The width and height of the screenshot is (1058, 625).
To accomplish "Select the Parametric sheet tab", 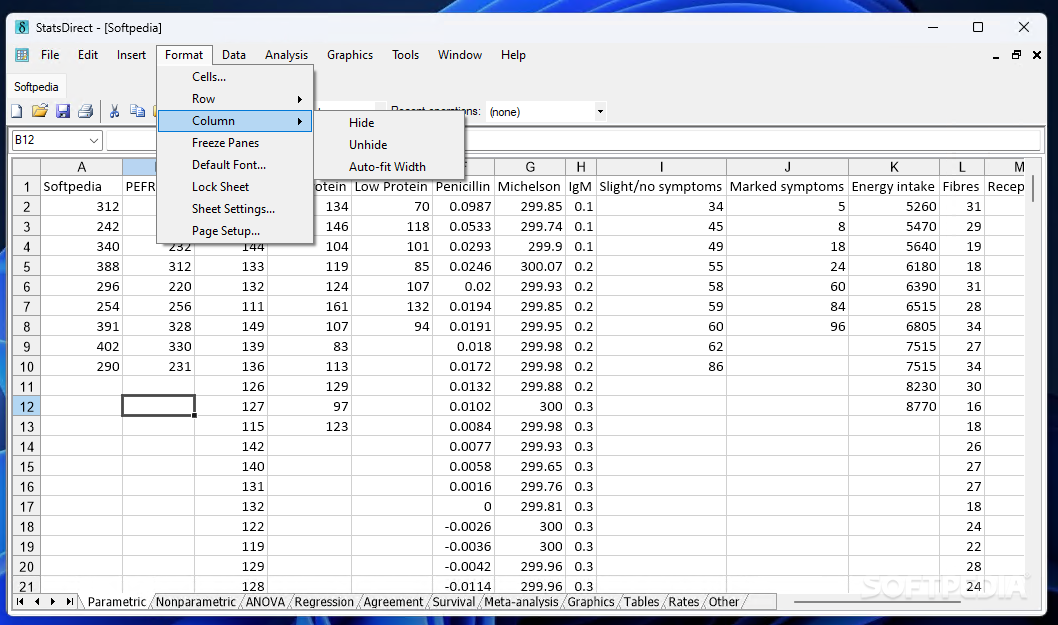I will 117,602.
